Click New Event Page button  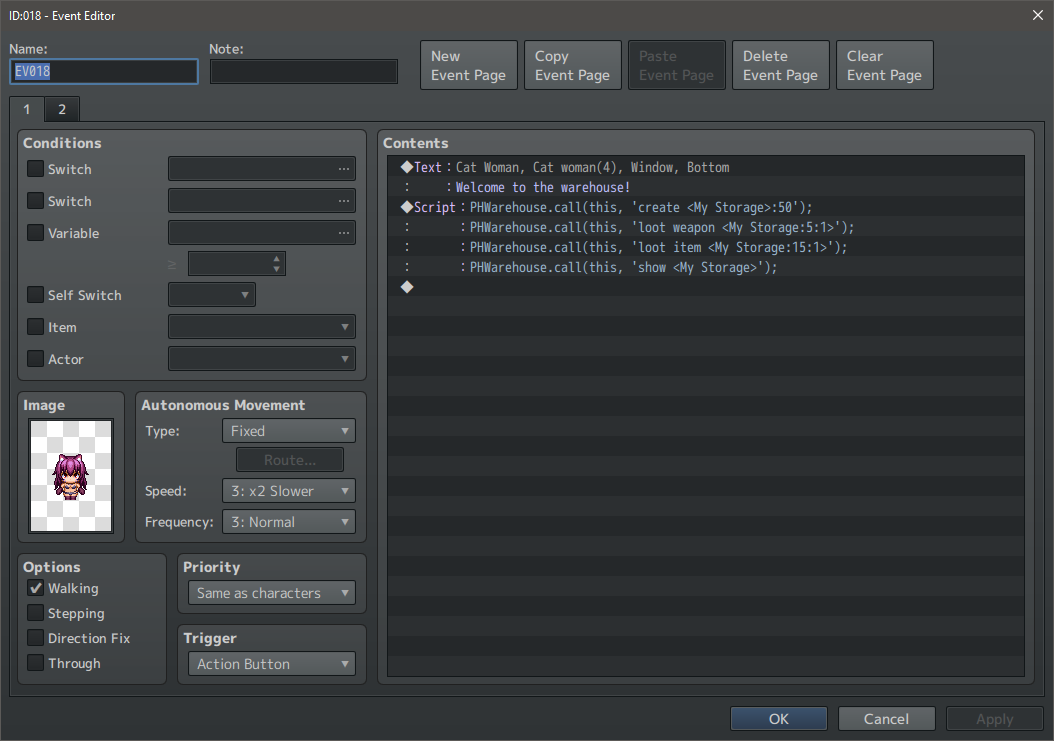click(469, 65)
